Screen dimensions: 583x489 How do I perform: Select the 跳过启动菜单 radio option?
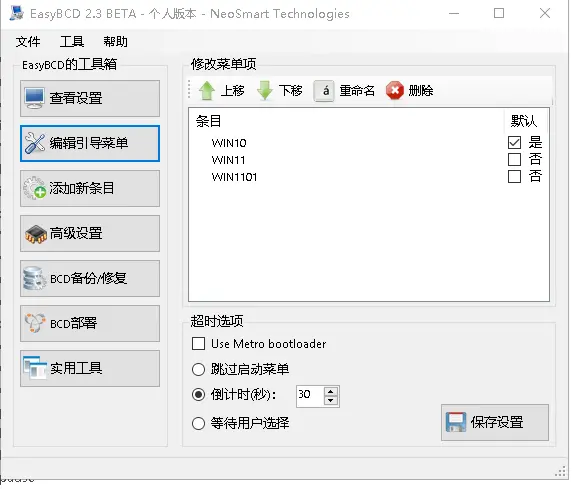(199, 369)
